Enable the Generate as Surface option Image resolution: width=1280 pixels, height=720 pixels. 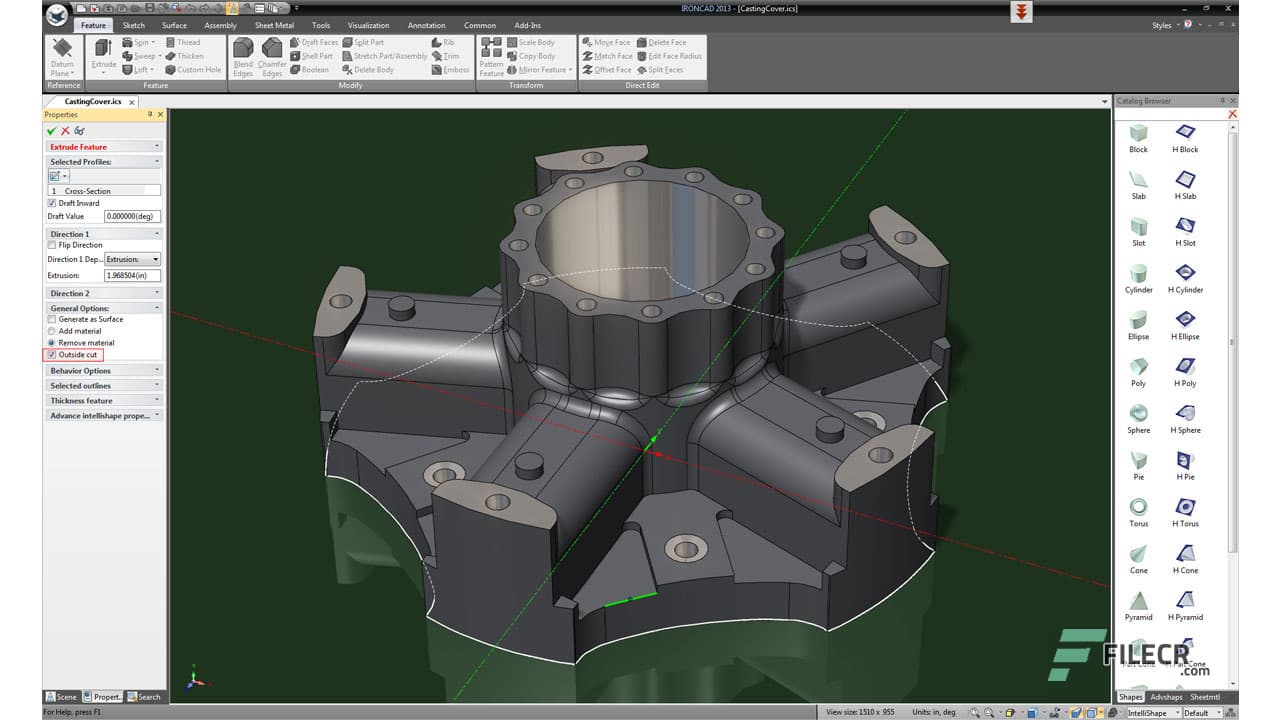click(52, 319)
